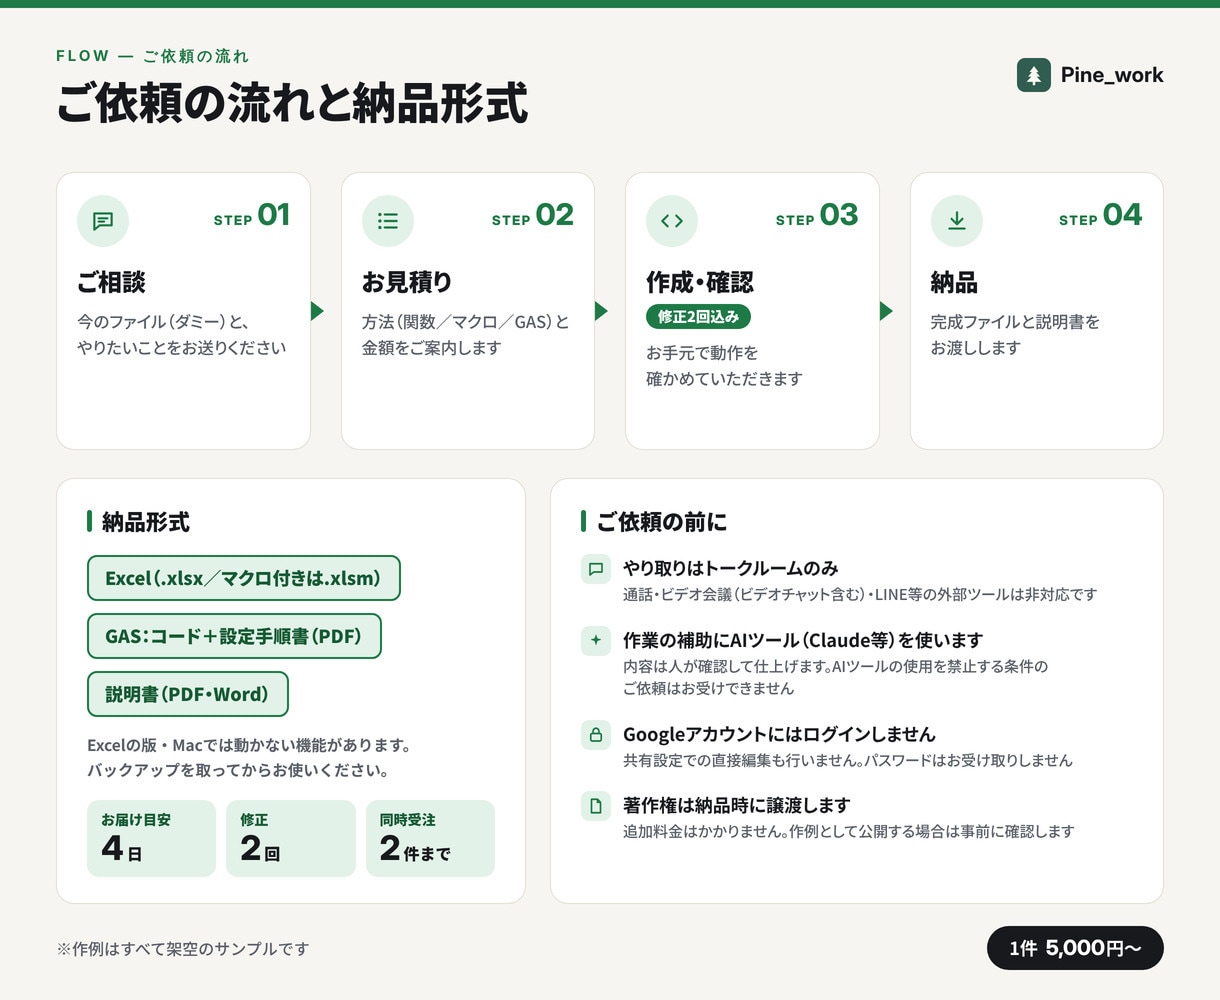Click the FLOW — ご依頼の流れ label
Viewport: 1220px width, 1000px height.
pyautogui.click(x=152, y=56)
